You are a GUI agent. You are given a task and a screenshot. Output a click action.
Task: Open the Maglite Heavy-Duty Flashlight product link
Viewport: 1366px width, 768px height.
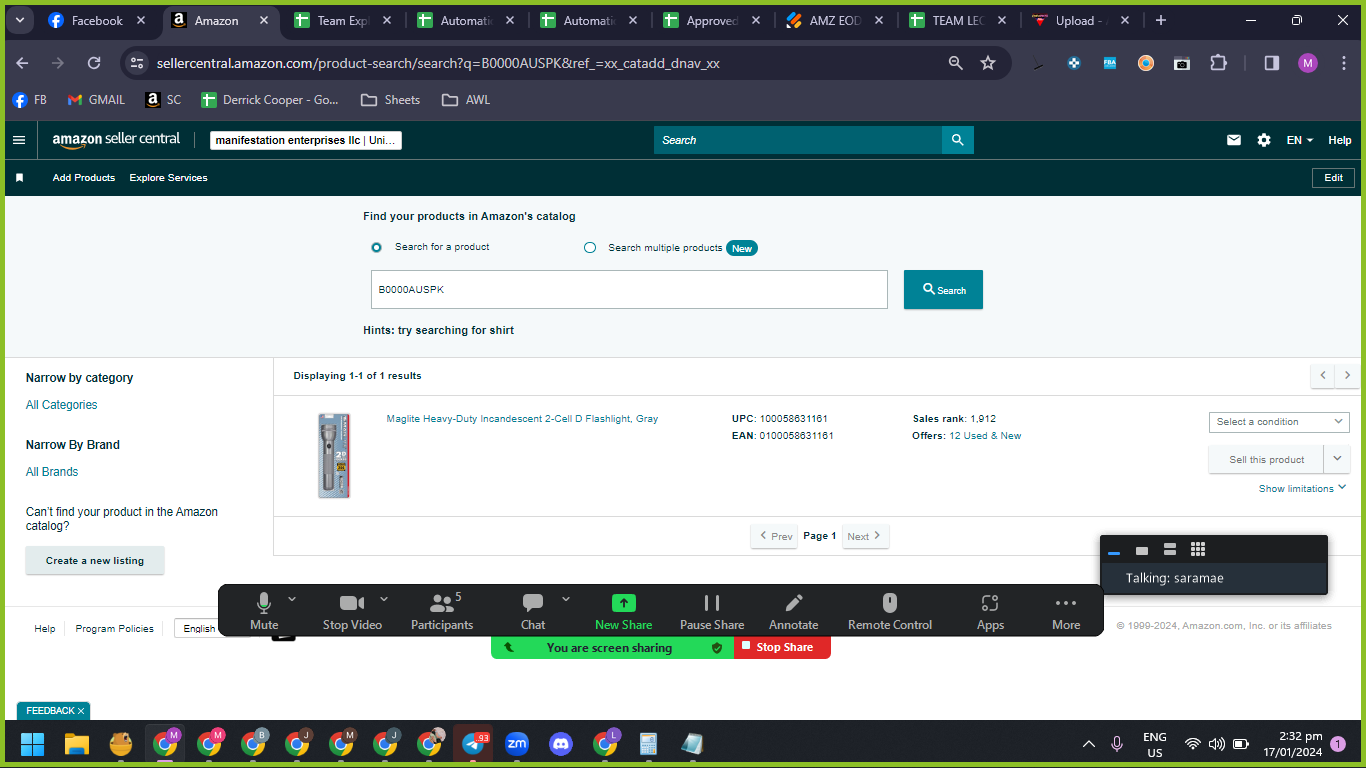[x=522, y=419]
